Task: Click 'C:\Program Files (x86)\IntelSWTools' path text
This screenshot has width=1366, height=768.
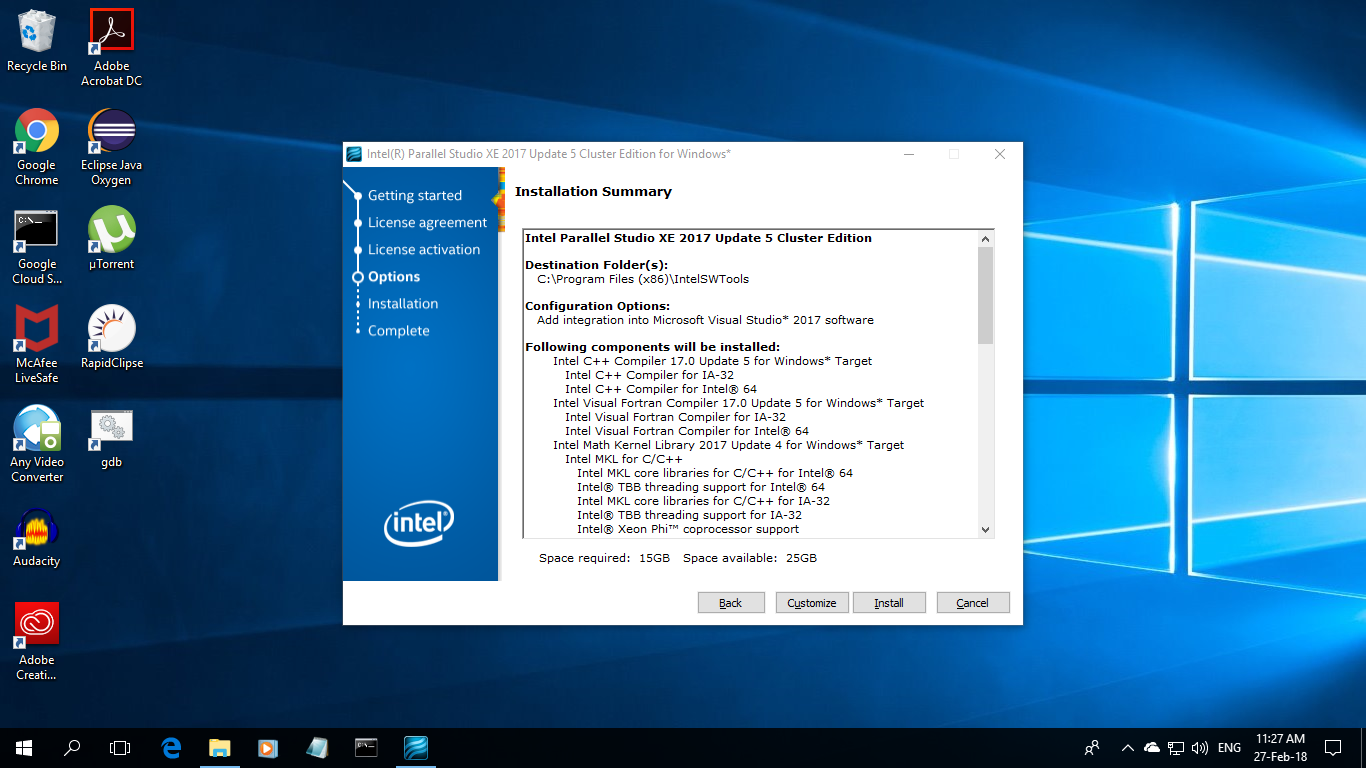Action: click(x=643, y=279)
